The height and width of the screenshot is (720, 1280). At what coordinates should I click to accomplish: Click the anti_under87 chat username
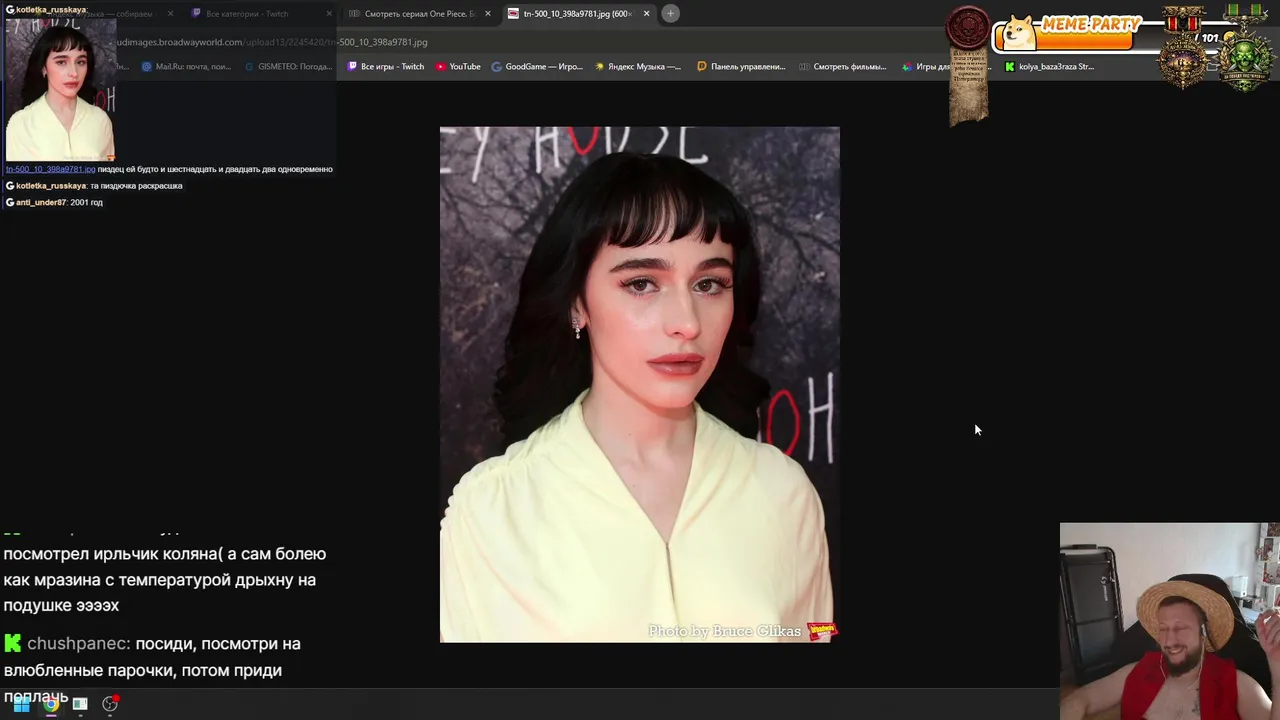(40, 202)
